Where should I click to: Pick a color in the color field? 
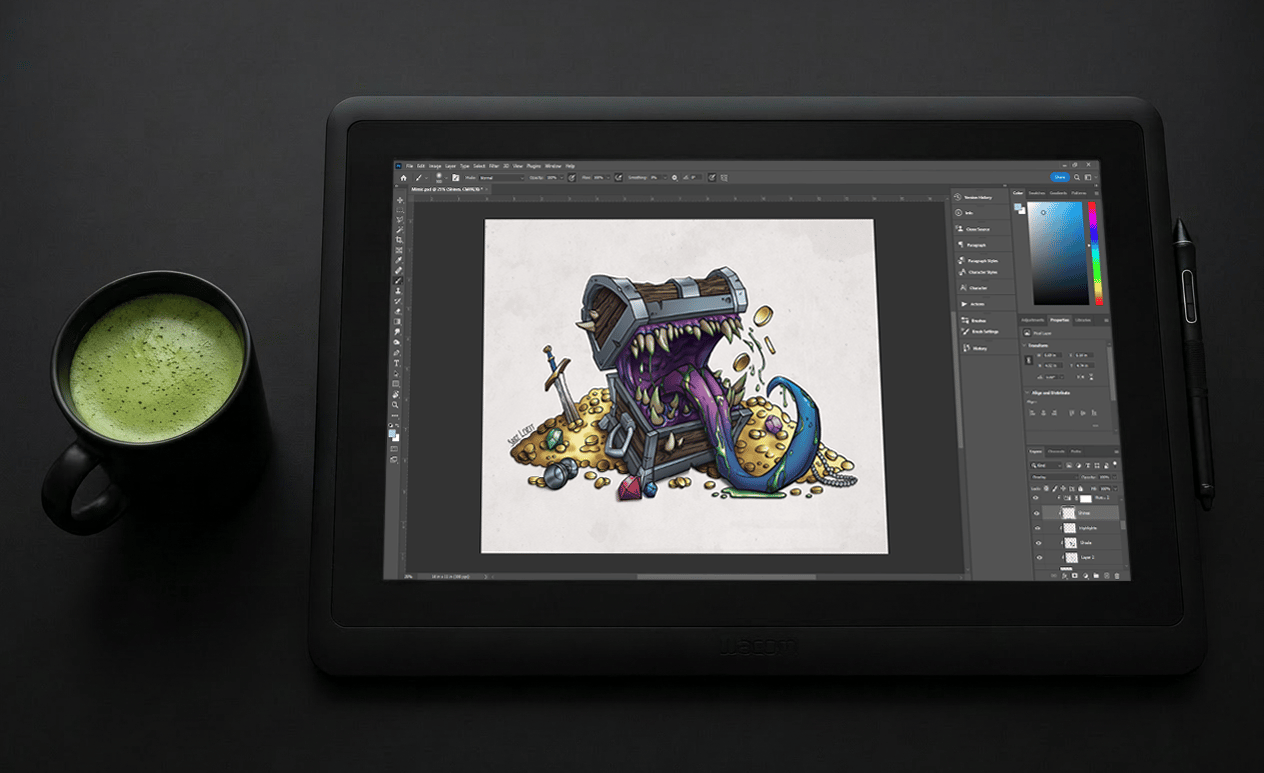[x=1059, y=254]
